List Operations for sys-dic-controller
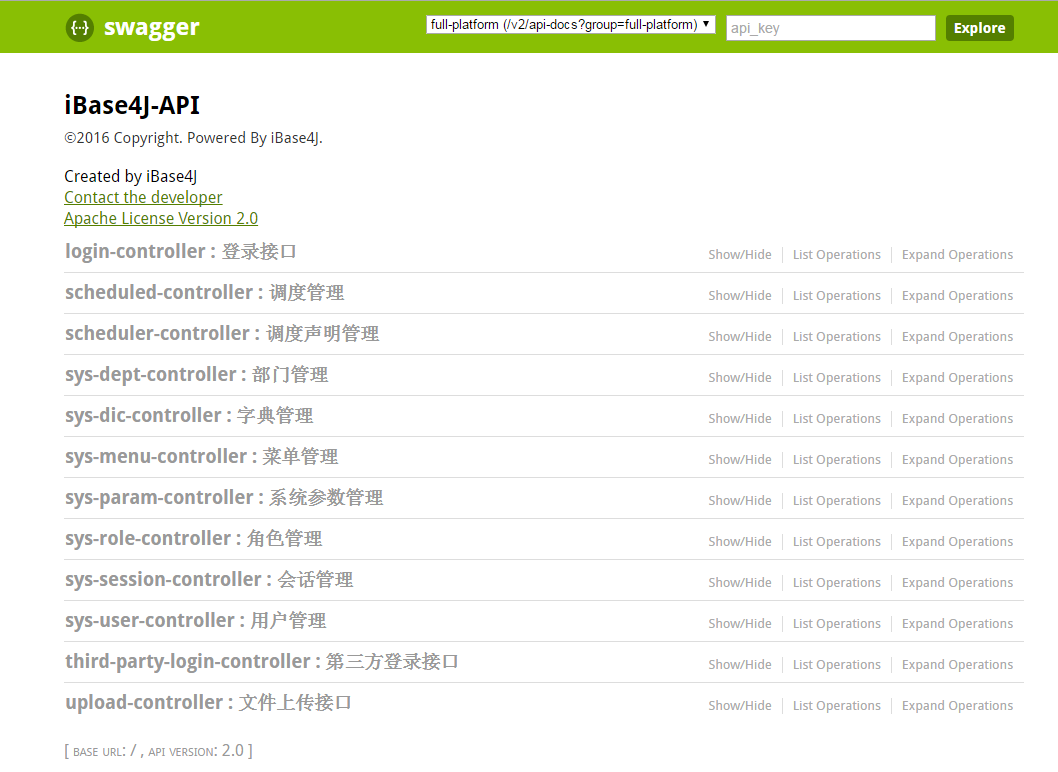Viewport: 1058px width, 772px height. (x=837, y=418)
